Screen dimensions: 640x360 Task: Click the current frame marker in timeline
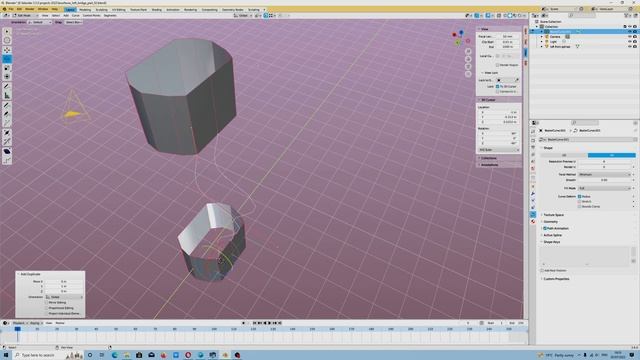pos(18,329)
